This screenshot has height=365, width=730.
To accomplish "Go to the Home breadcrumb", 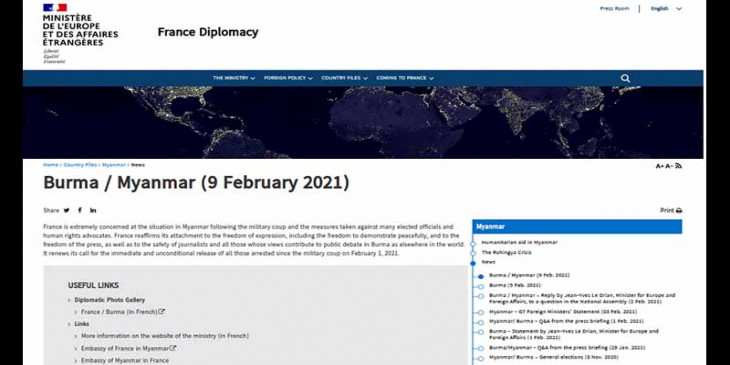I will pyautogui.click(x=51, y=165).
